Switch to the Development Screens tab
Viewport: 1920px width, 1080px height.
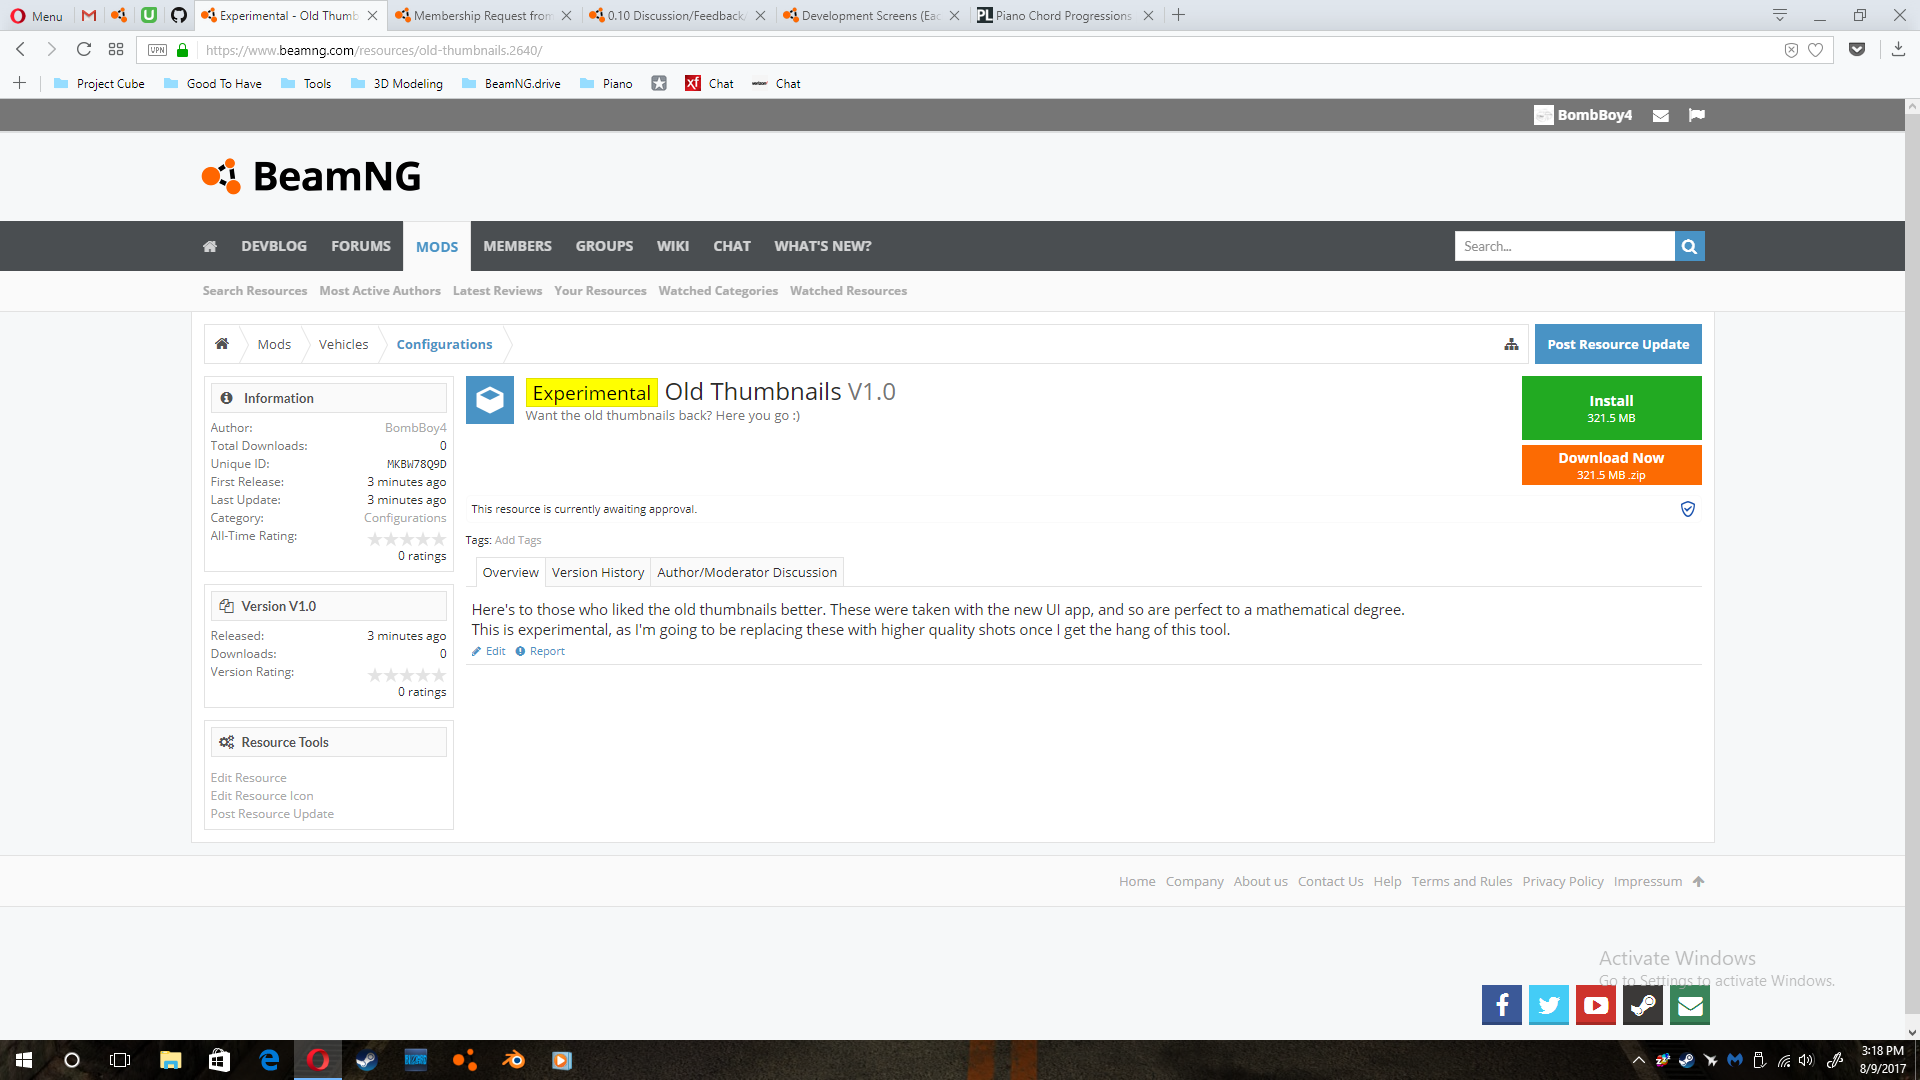coord(872,16)
